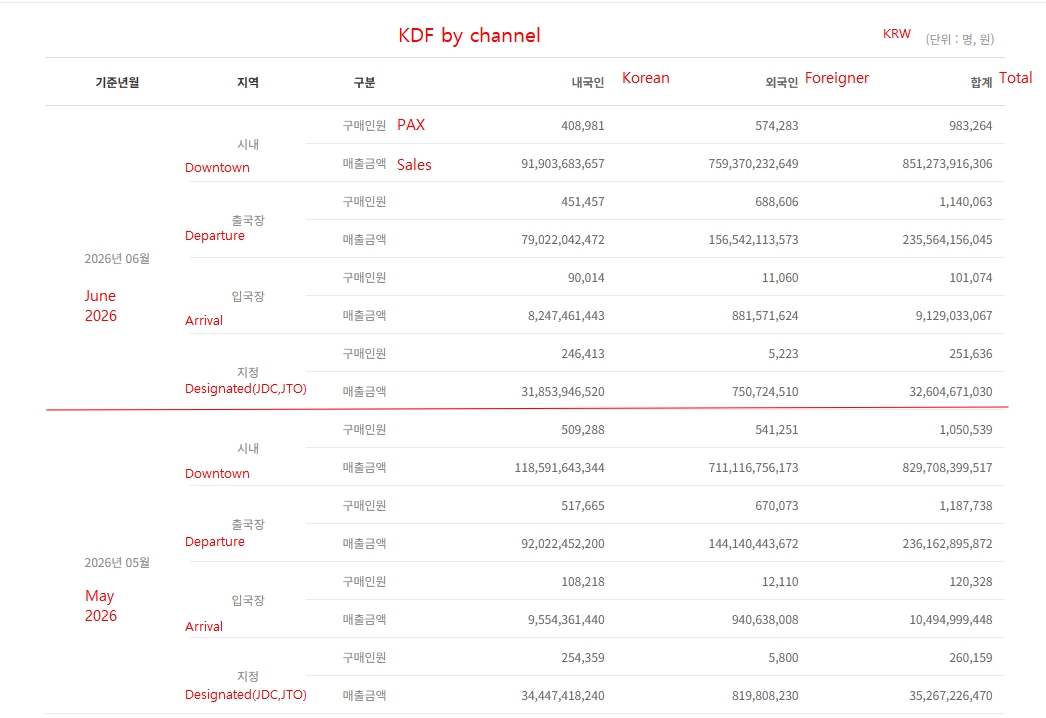The width and height of the screenshot is (1046, 718).
Task: Click the 지역 column header
Action: [247, 82]
